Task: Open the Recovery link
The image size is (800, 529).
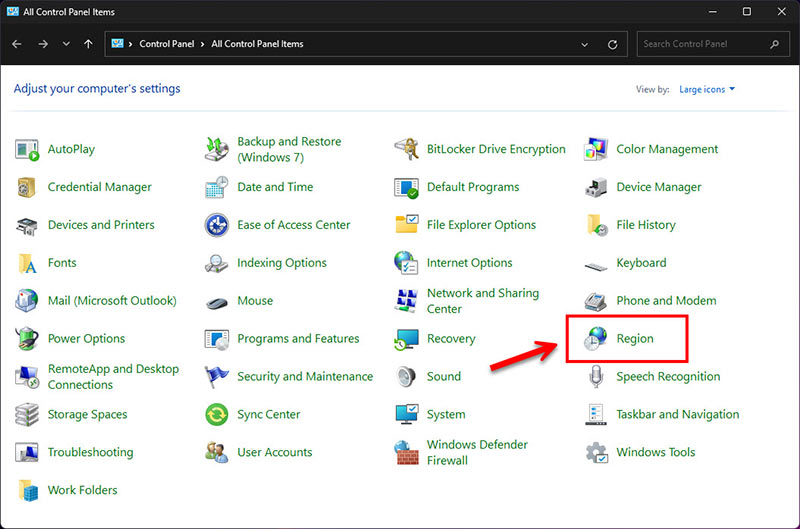Action: point(451,339)
